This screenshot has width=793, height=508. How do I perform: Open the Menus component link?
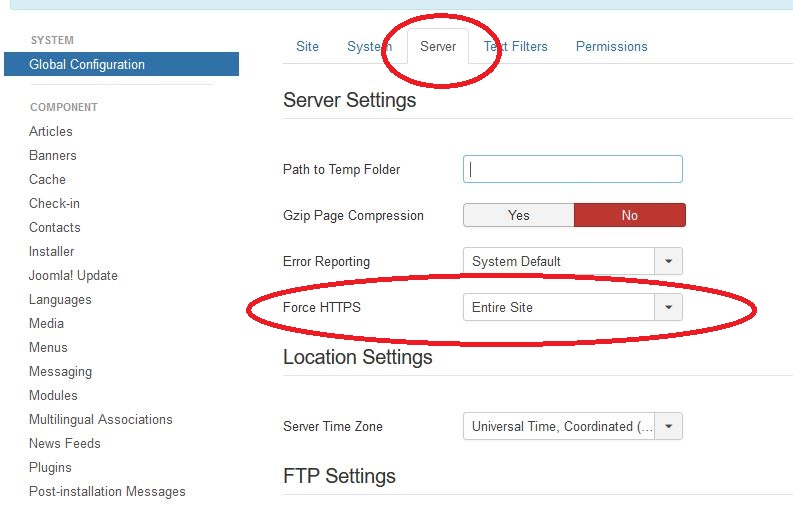[x=48, y=347]
